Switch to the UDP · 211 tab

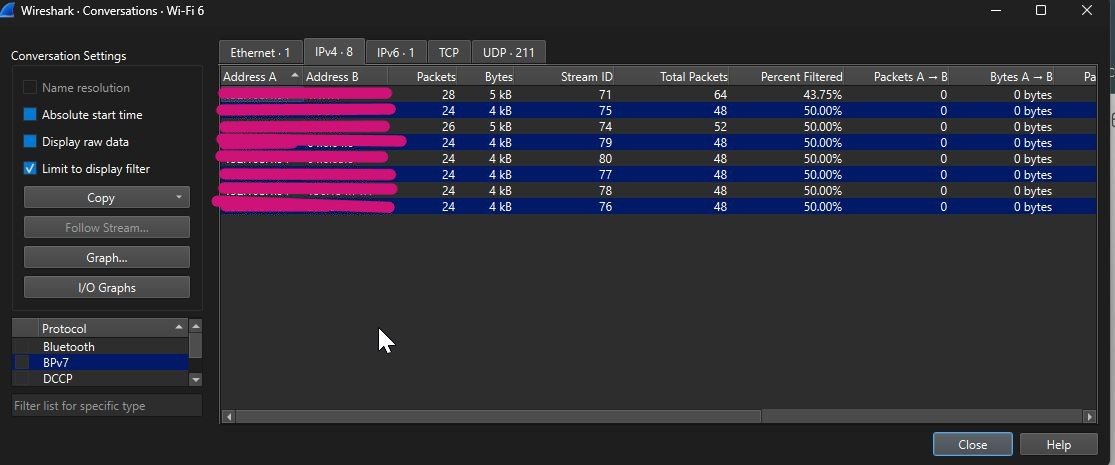(x=508, y=53)
